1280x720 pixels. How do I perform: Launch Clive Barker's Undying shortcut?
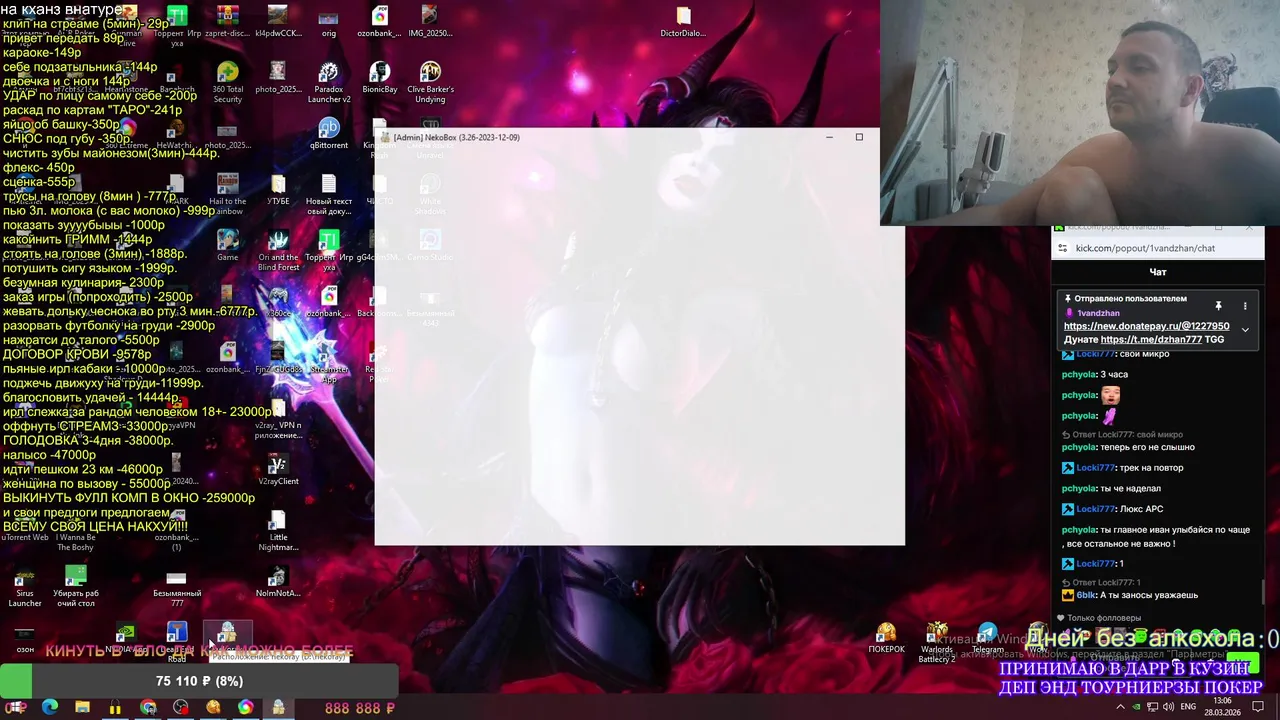click(x=430, y=82)
